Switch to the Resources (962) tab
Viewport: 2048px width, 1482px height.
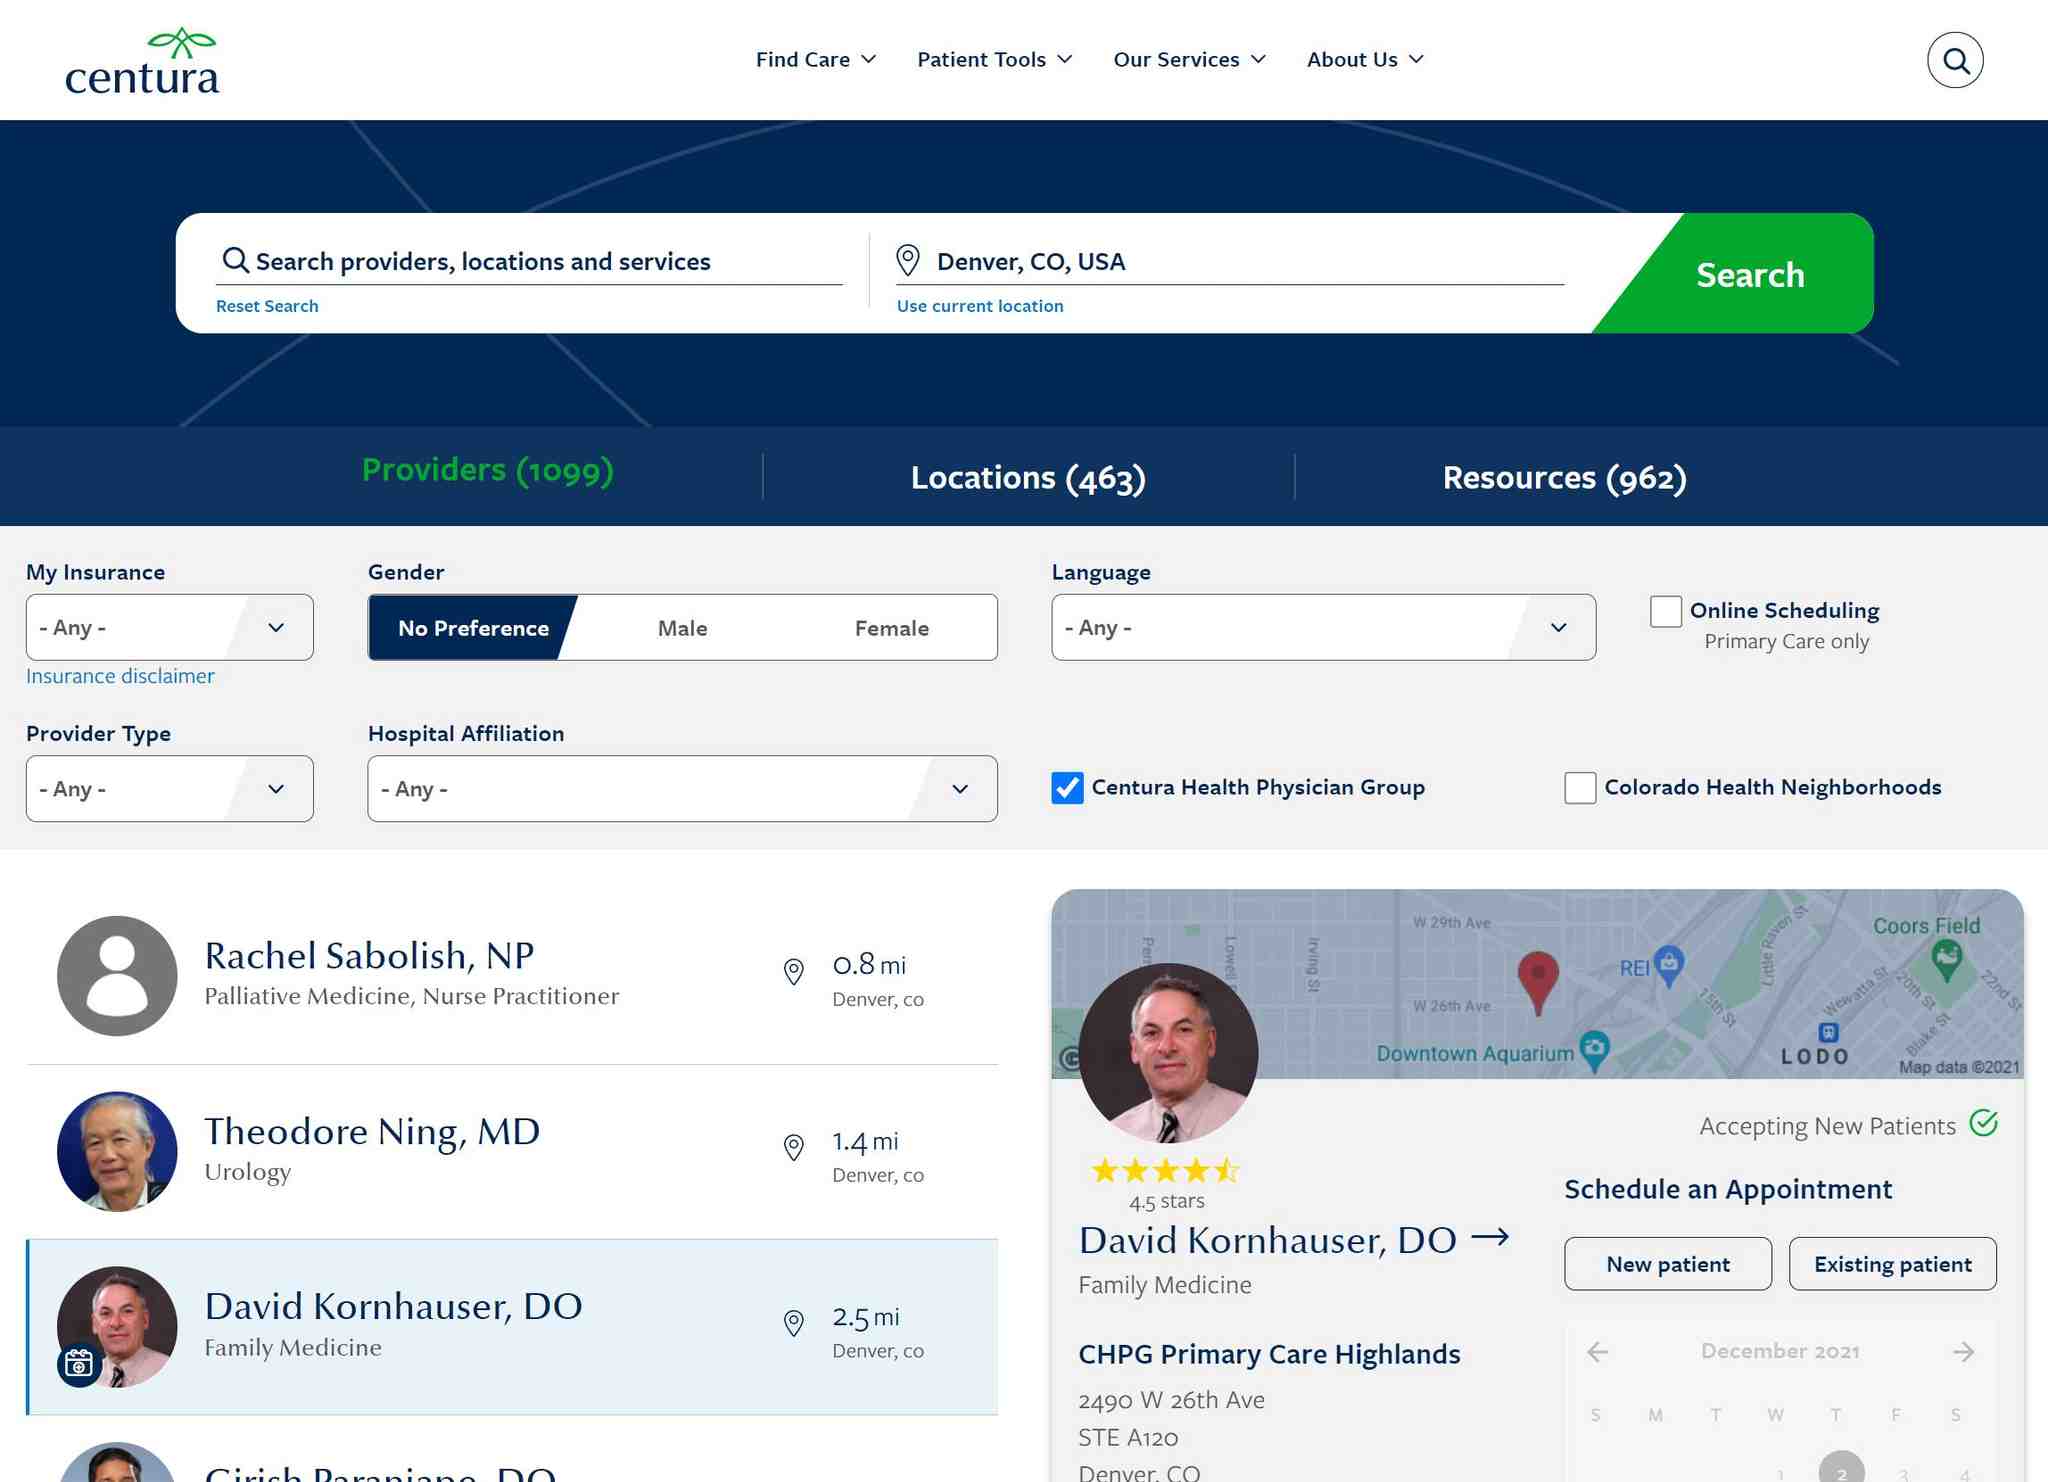tap(1564, 478)
